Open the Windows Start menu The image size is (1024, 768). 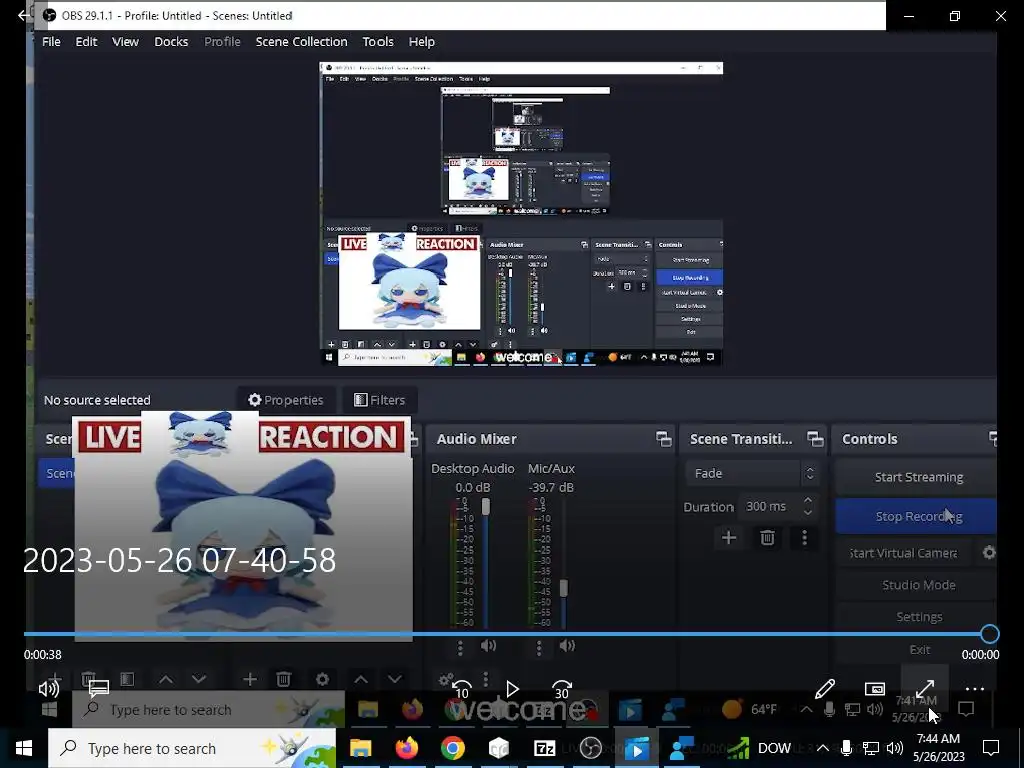(24, 748)
